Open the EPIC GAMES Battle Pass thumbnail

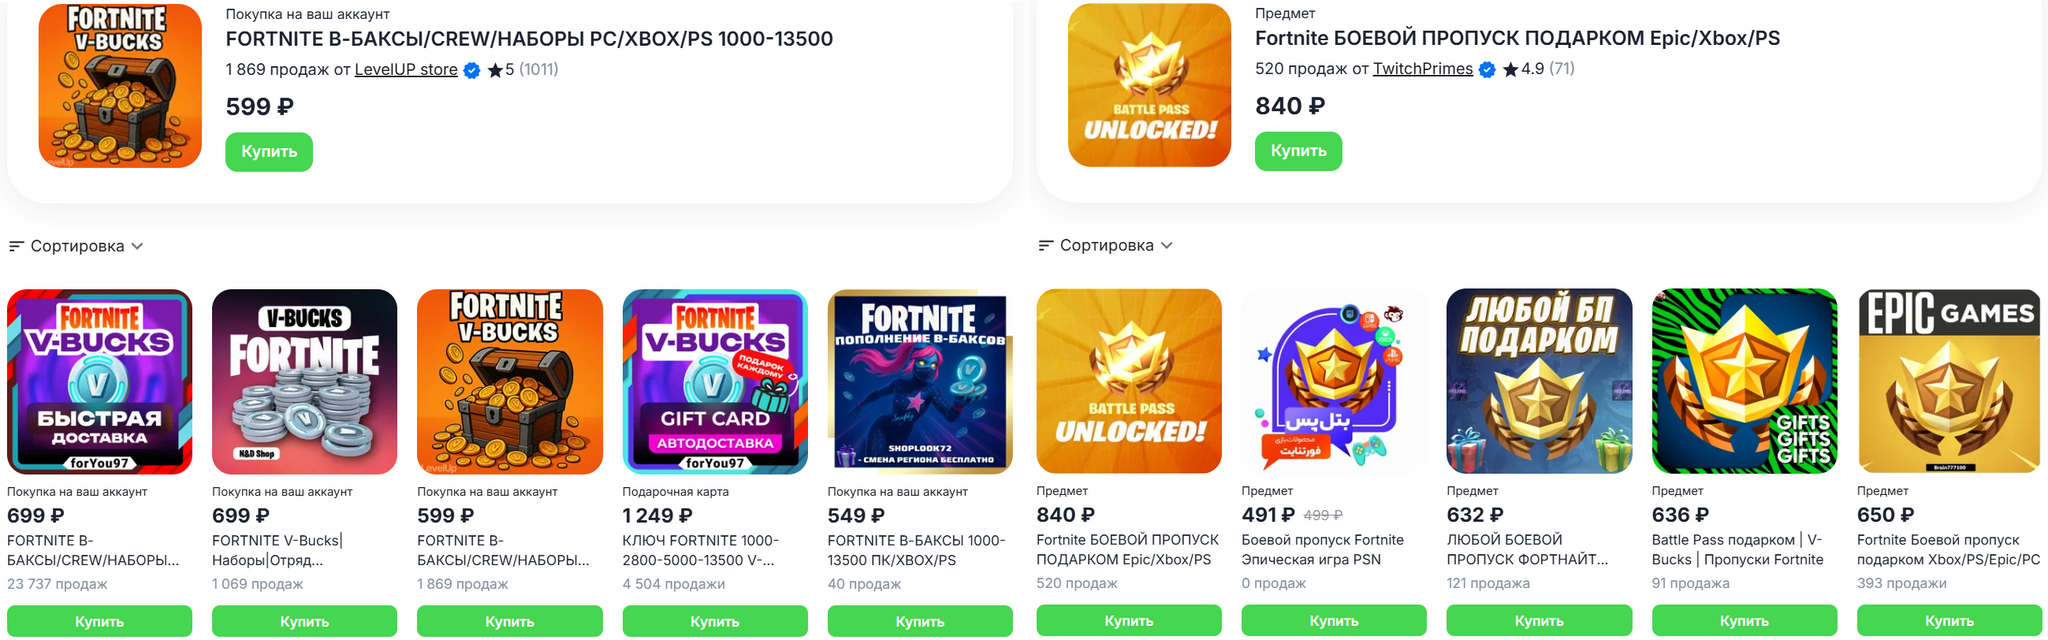tap(1948, 381)
